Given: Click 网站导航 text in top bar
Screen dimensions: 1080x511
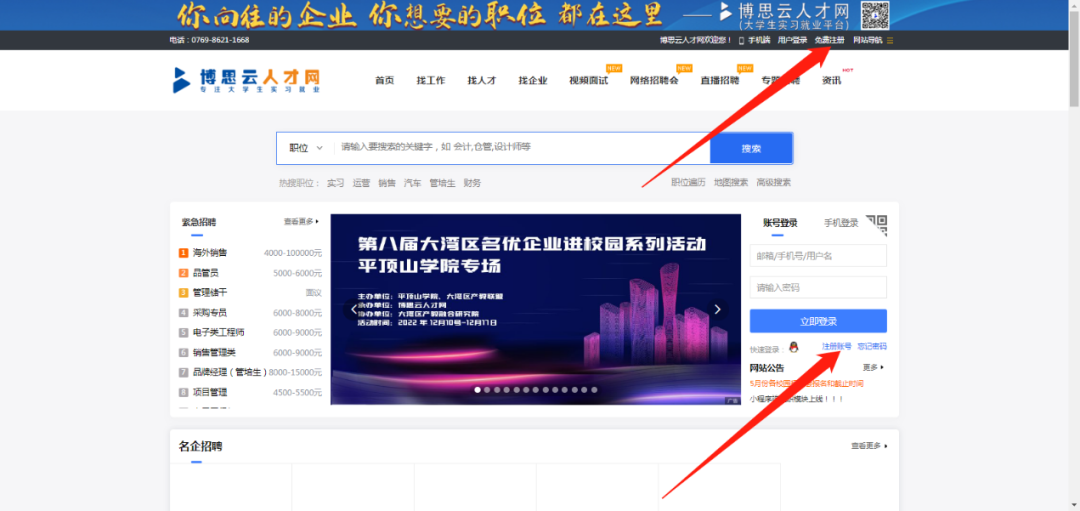Looking at the screenshot, I should [x=867, y=41].
